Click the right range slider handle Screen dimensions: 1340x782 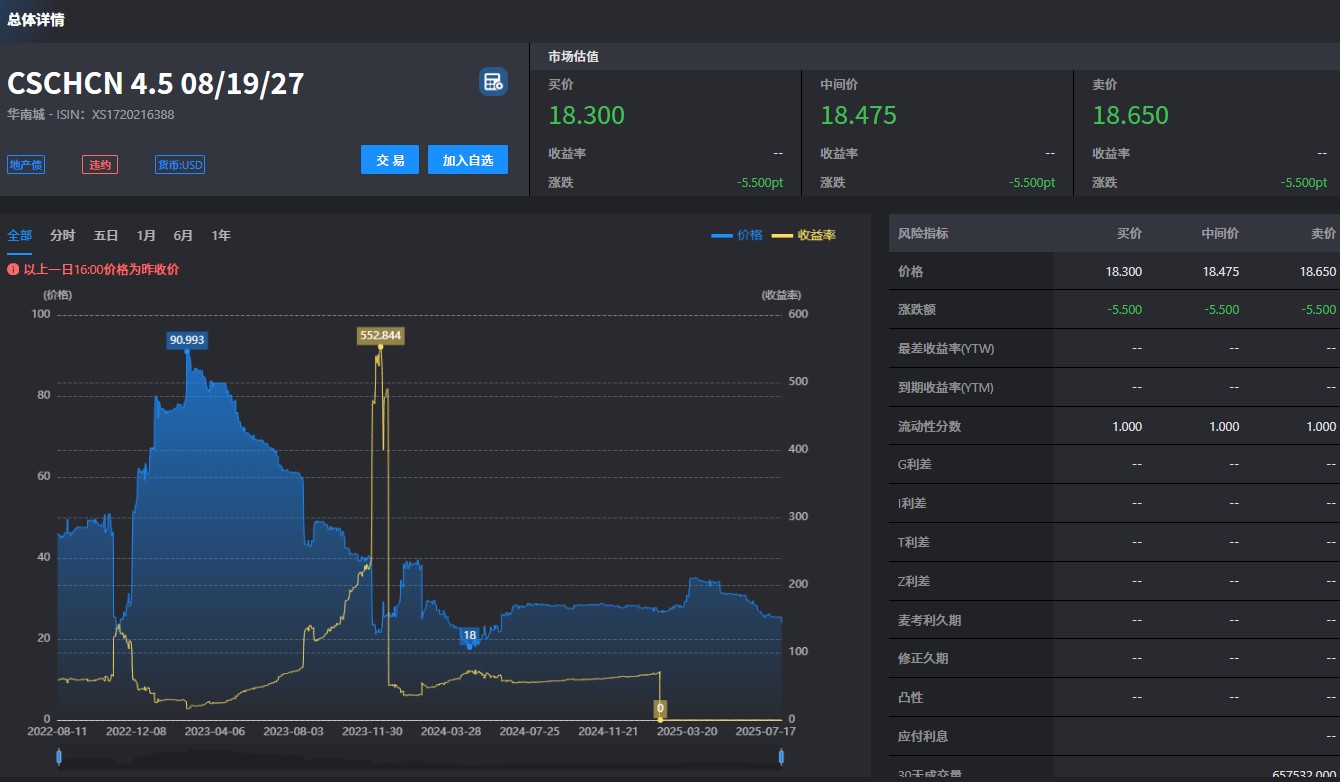[781, 757]
